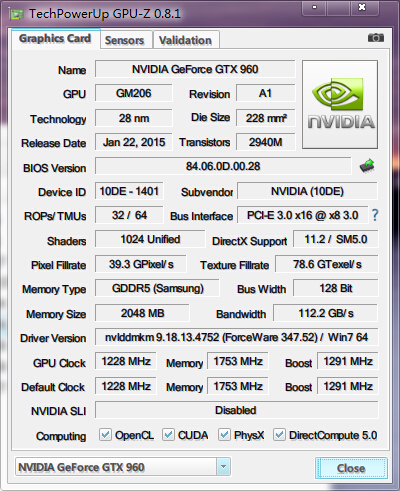Click the Device ID field 10DE - 1401

[129, 191]
